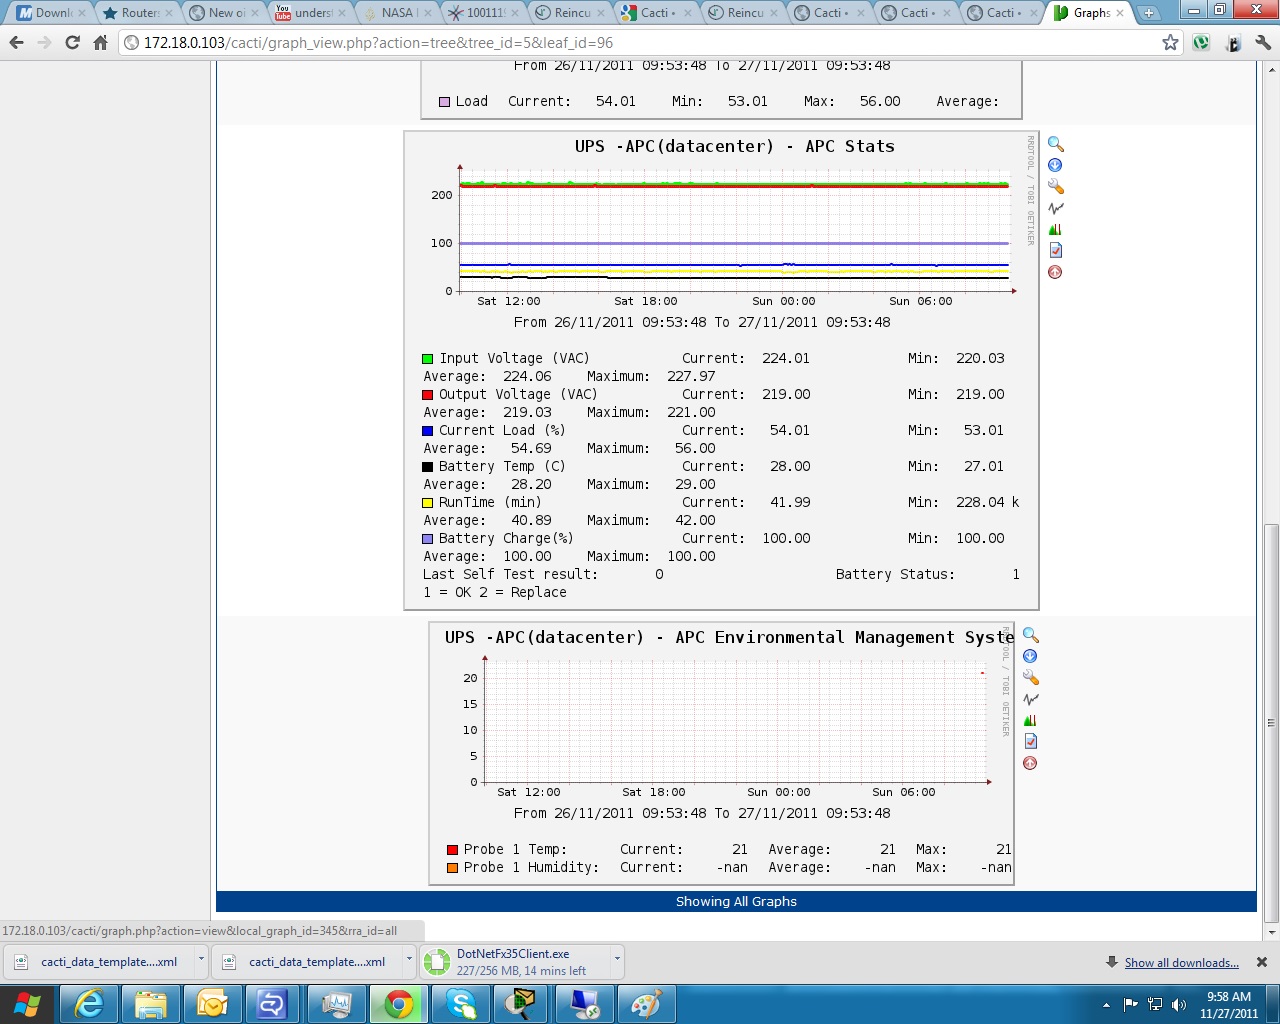The height and width of the screenshot is (1024, 1280).
Task: Click red up-arrow icon beside APC Stats graph
Action: pyautogui.click(x=1055, y=272)
